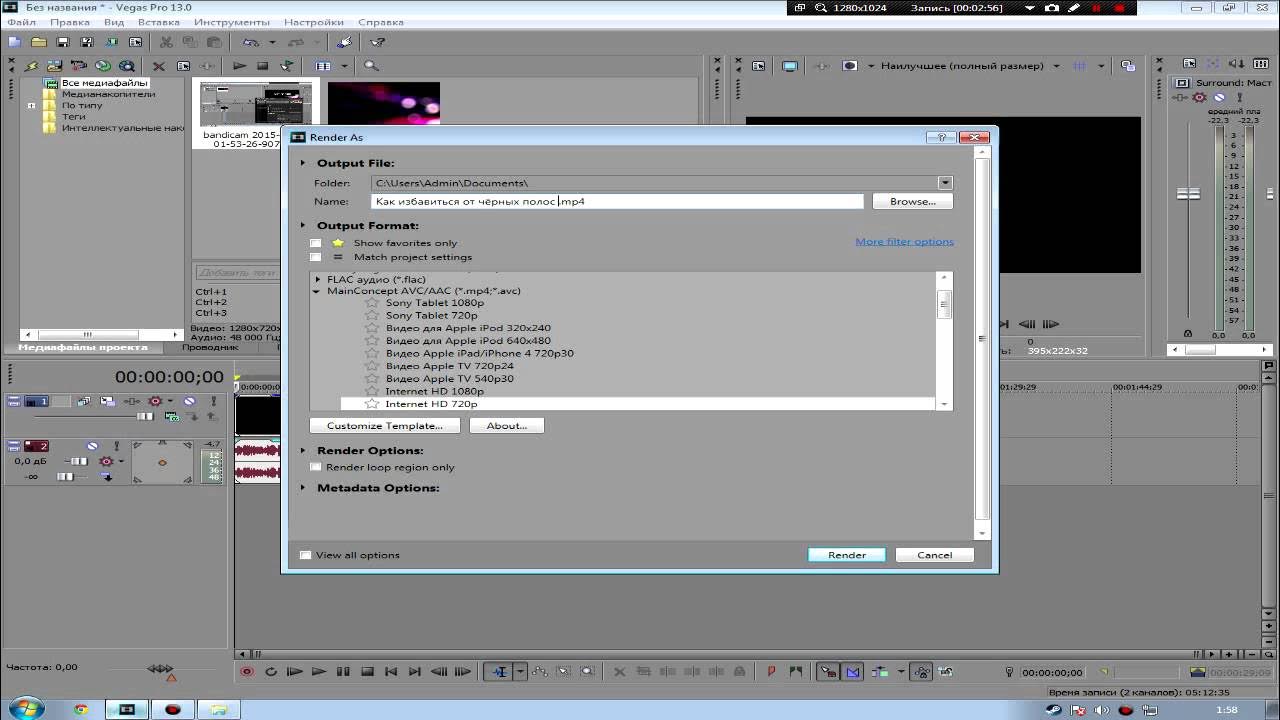
Task: Open the Инструменты menu
Action: point(232,22)
